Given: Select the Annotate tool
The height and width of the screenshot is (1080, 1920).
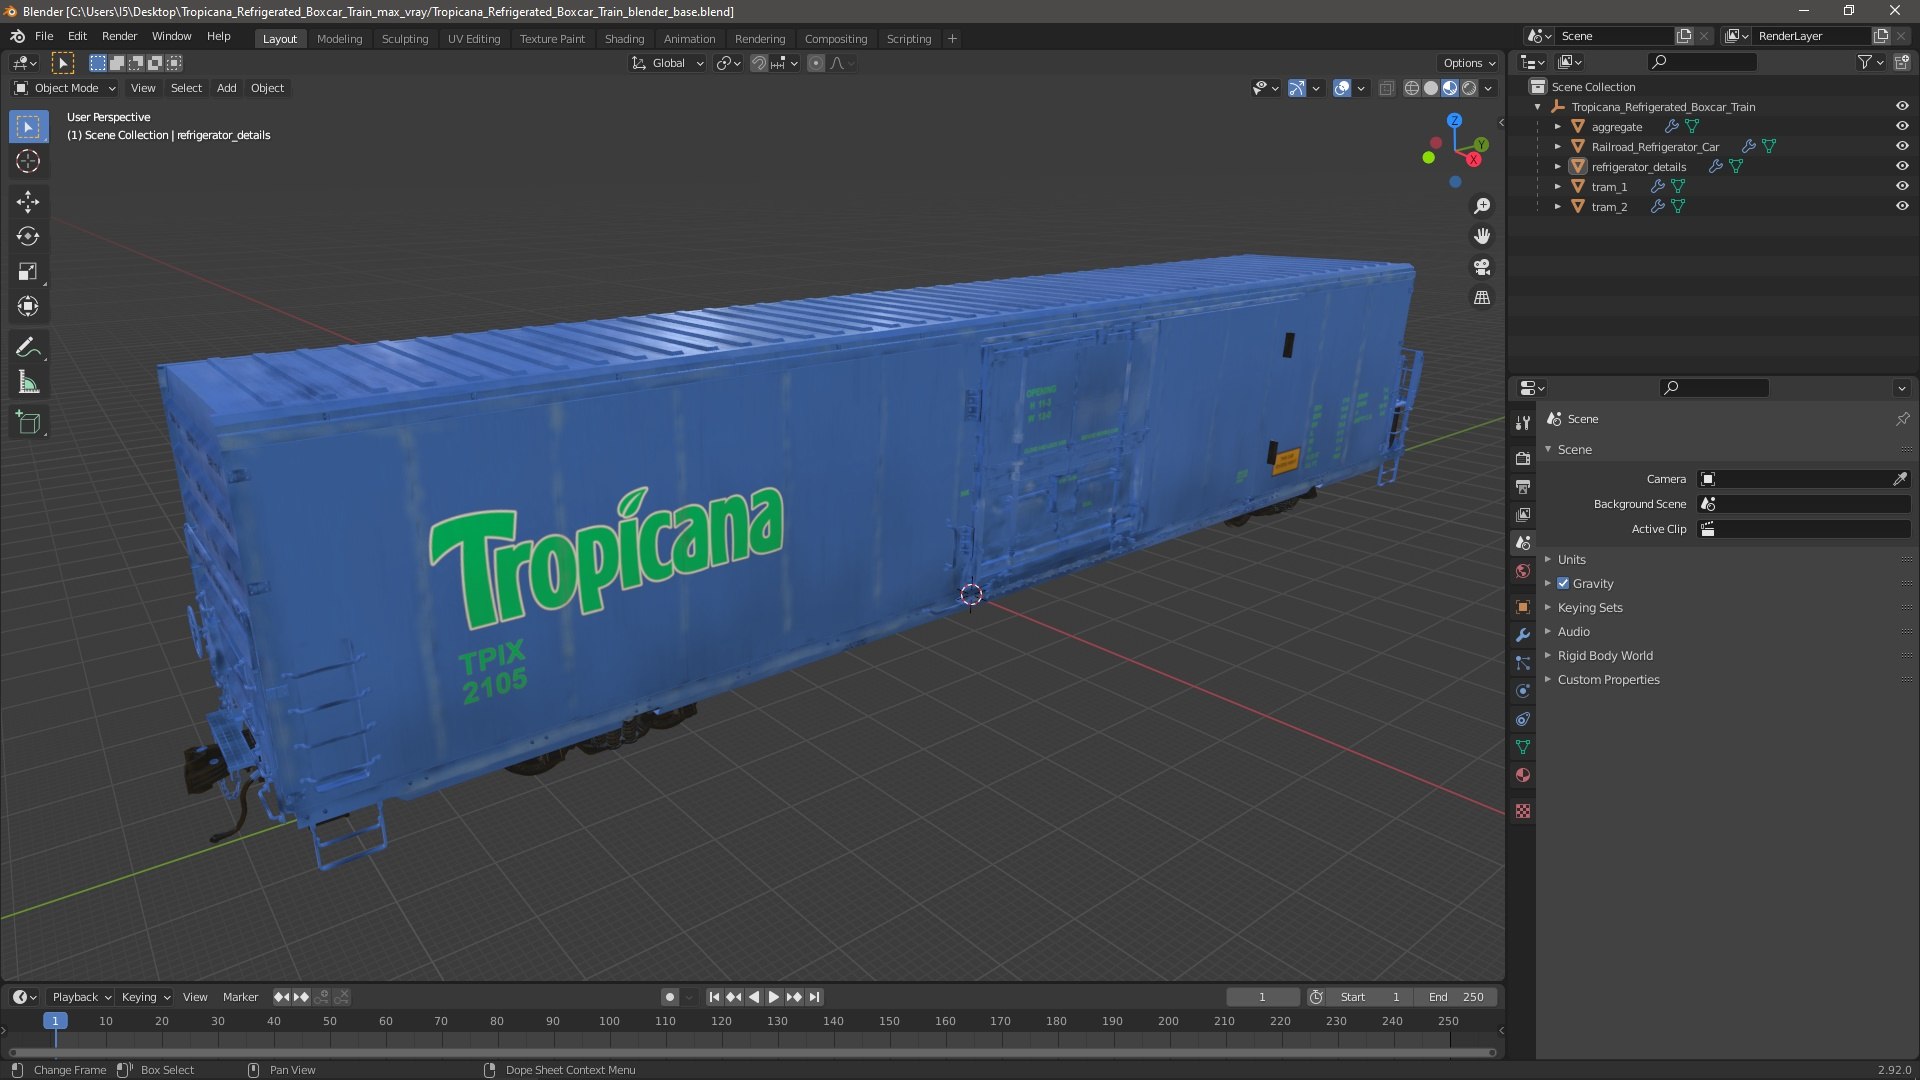Looking at the screenshot, I should click(28, 348).
